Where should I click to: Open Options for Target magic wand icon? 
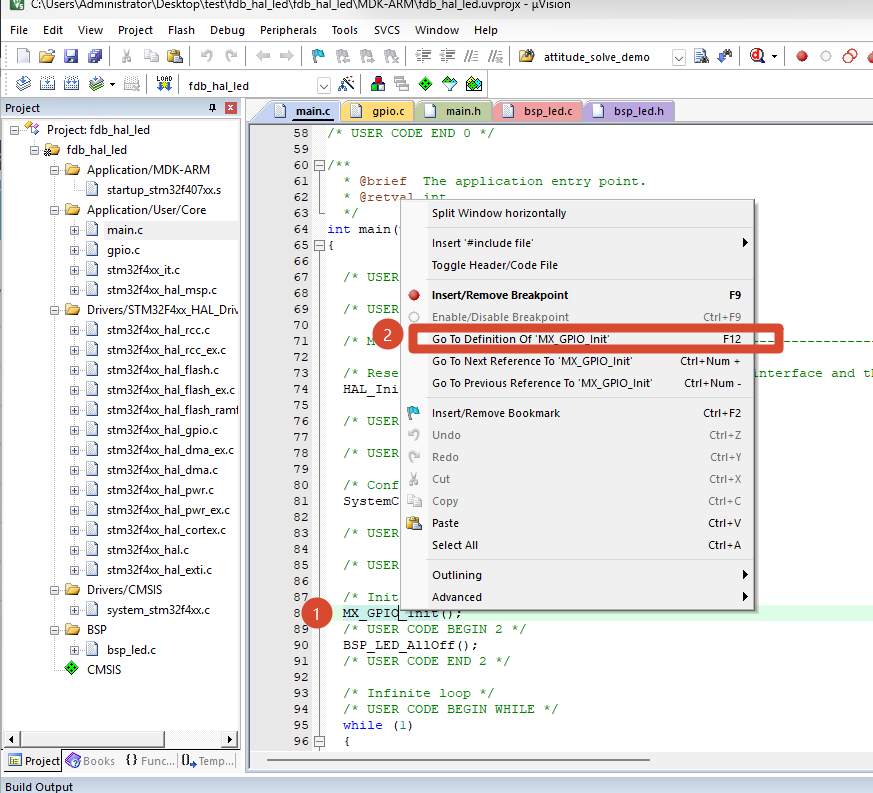pyautogui.click(x=346, y=84)
